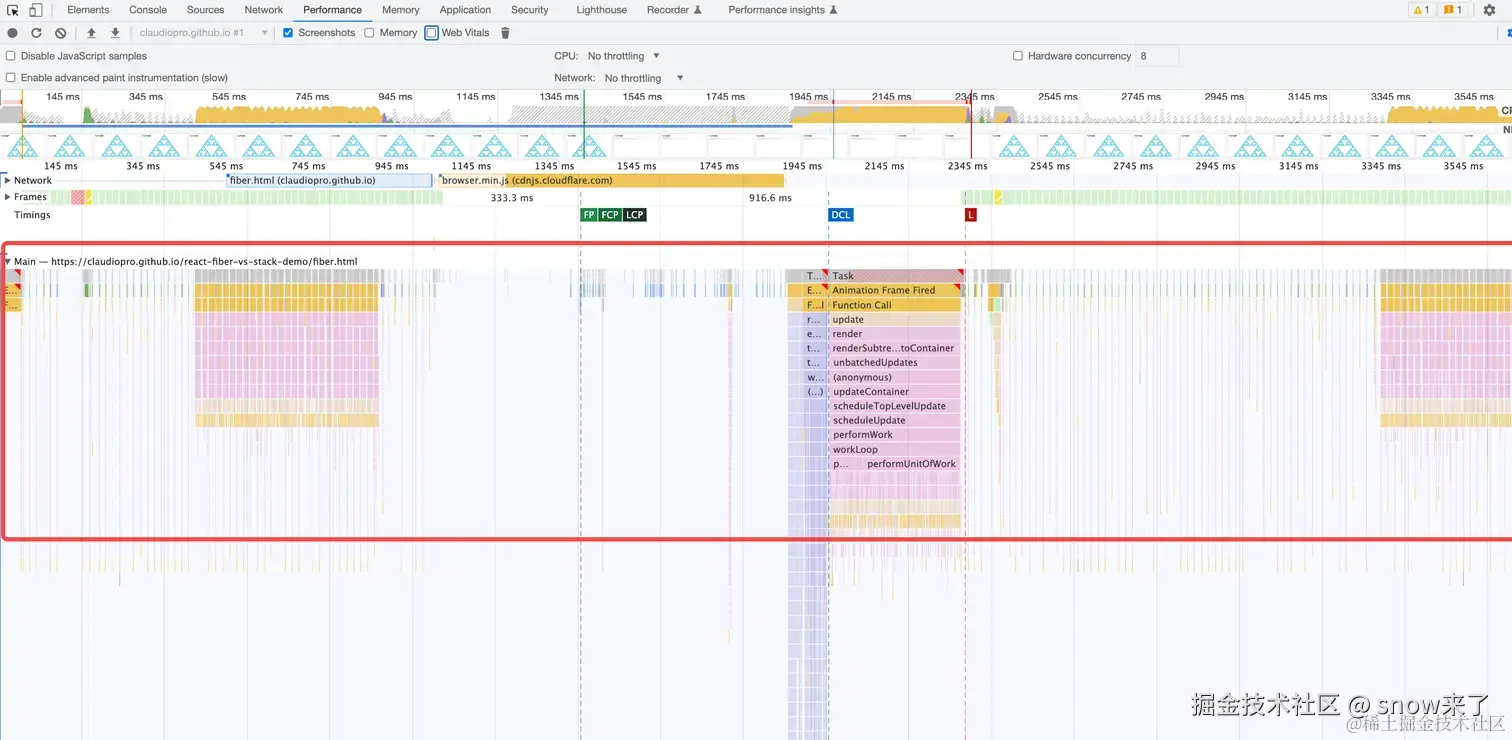Select the Function Call flame entry
The image size is (1512, 740).
[895, 305]
